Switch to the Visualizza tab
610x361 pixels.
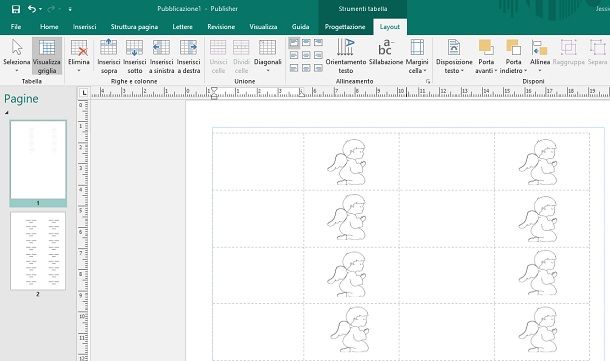coord(263,27)
